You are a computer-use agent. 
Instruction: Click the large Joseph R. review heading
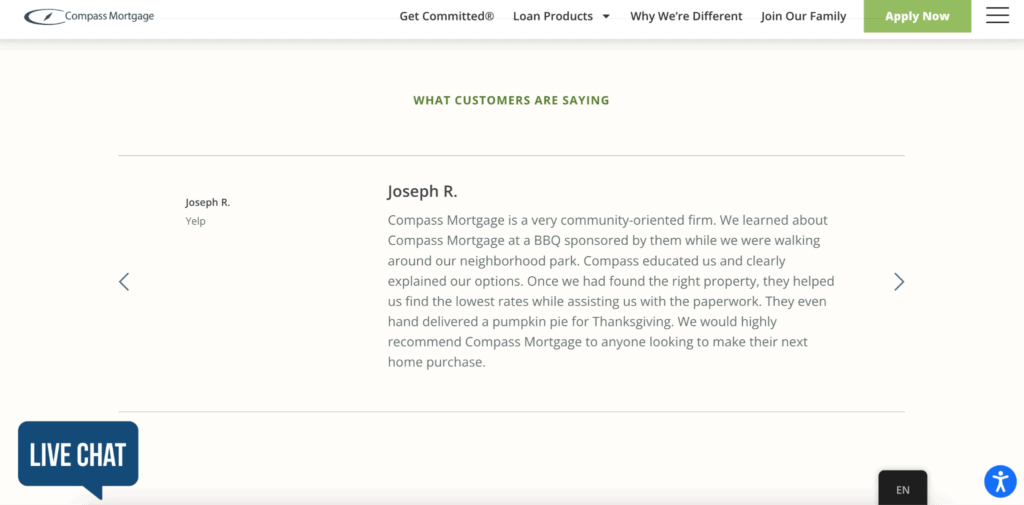coord(422,191)
